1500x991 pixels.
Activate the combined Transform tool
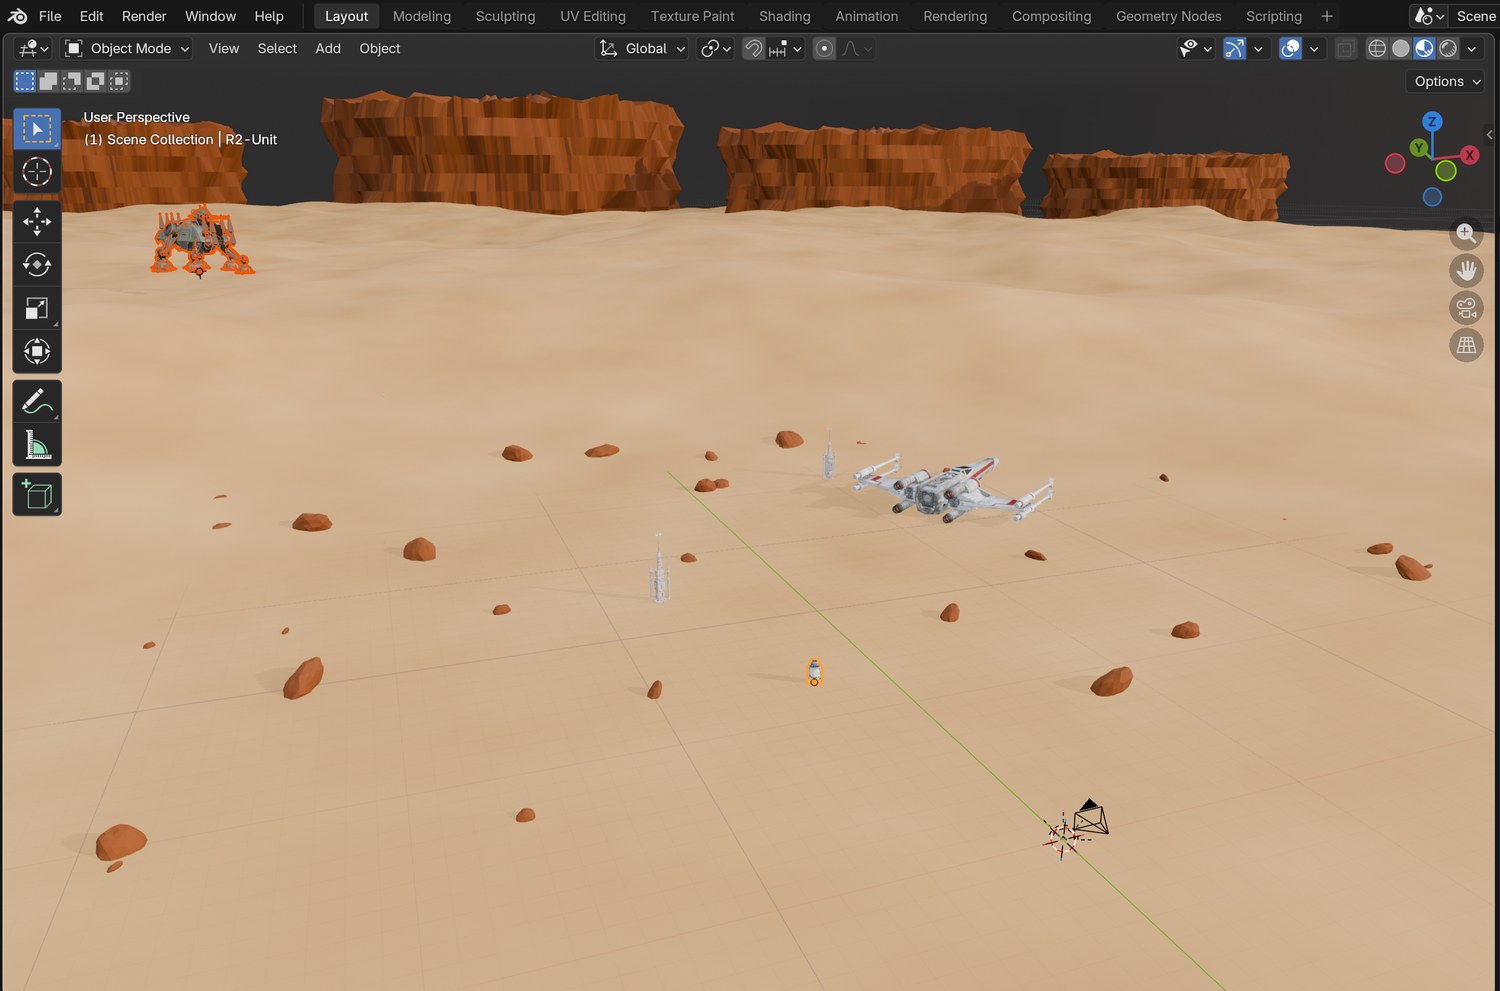(37, 351)
